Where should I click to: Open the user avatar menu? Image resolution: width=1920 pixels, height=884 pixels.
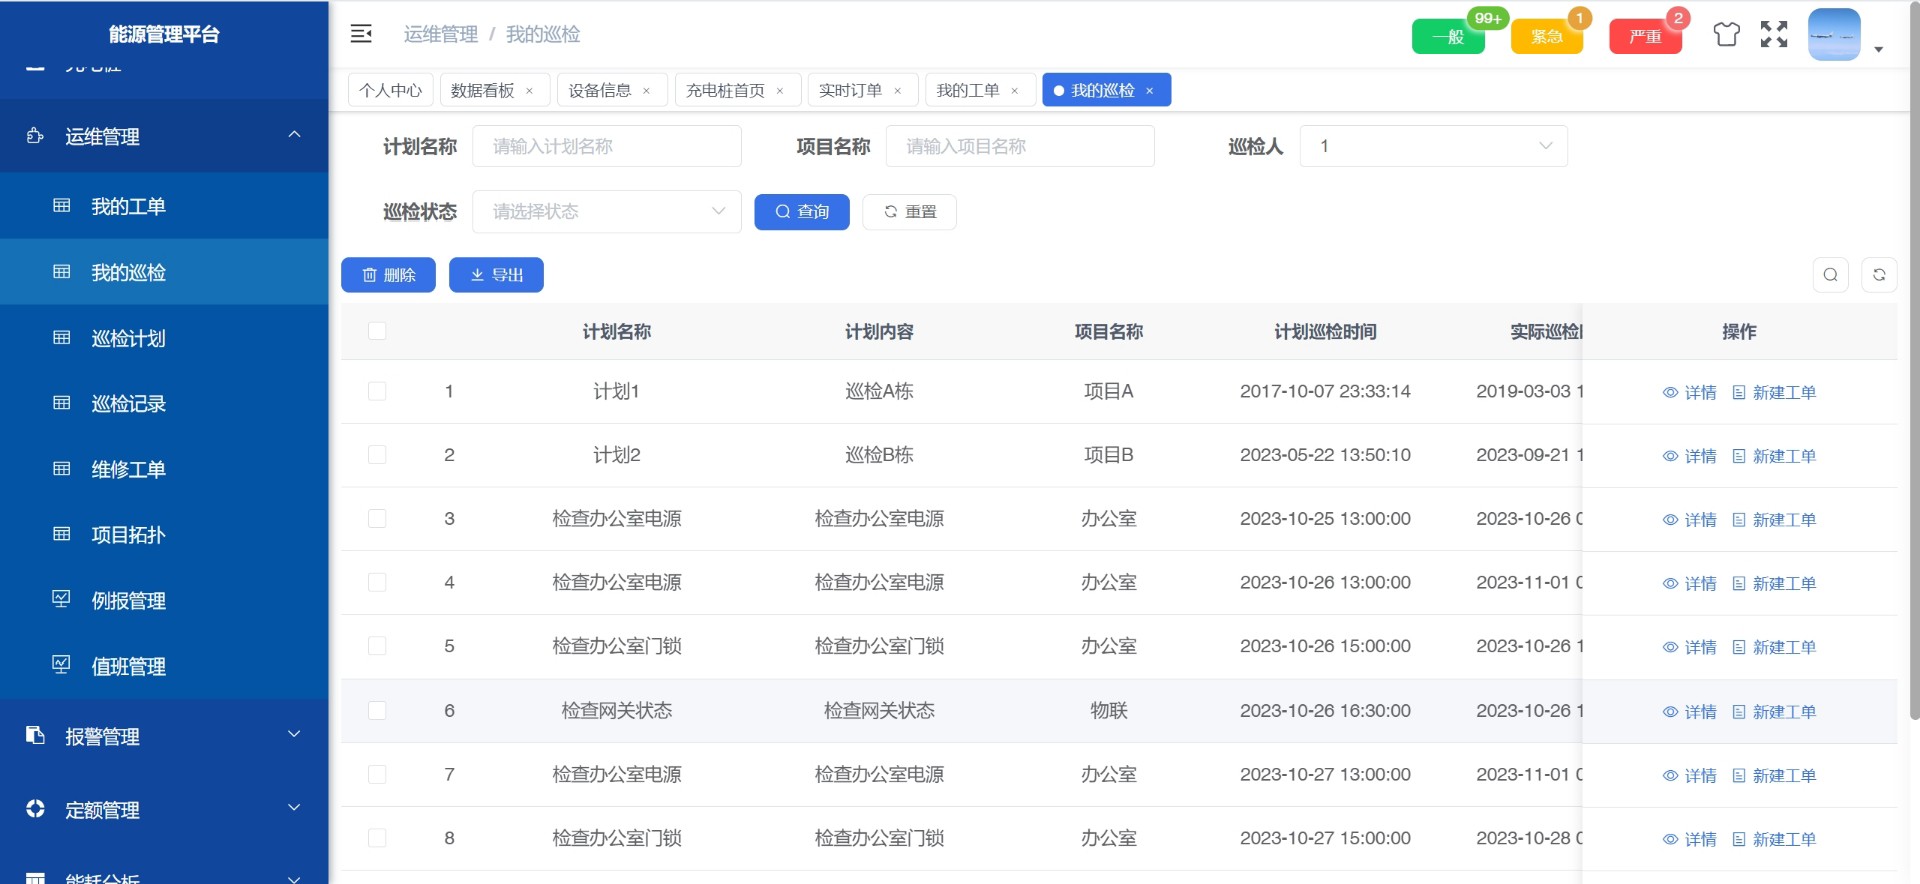pyautogui.click(x=1835, y=35)
